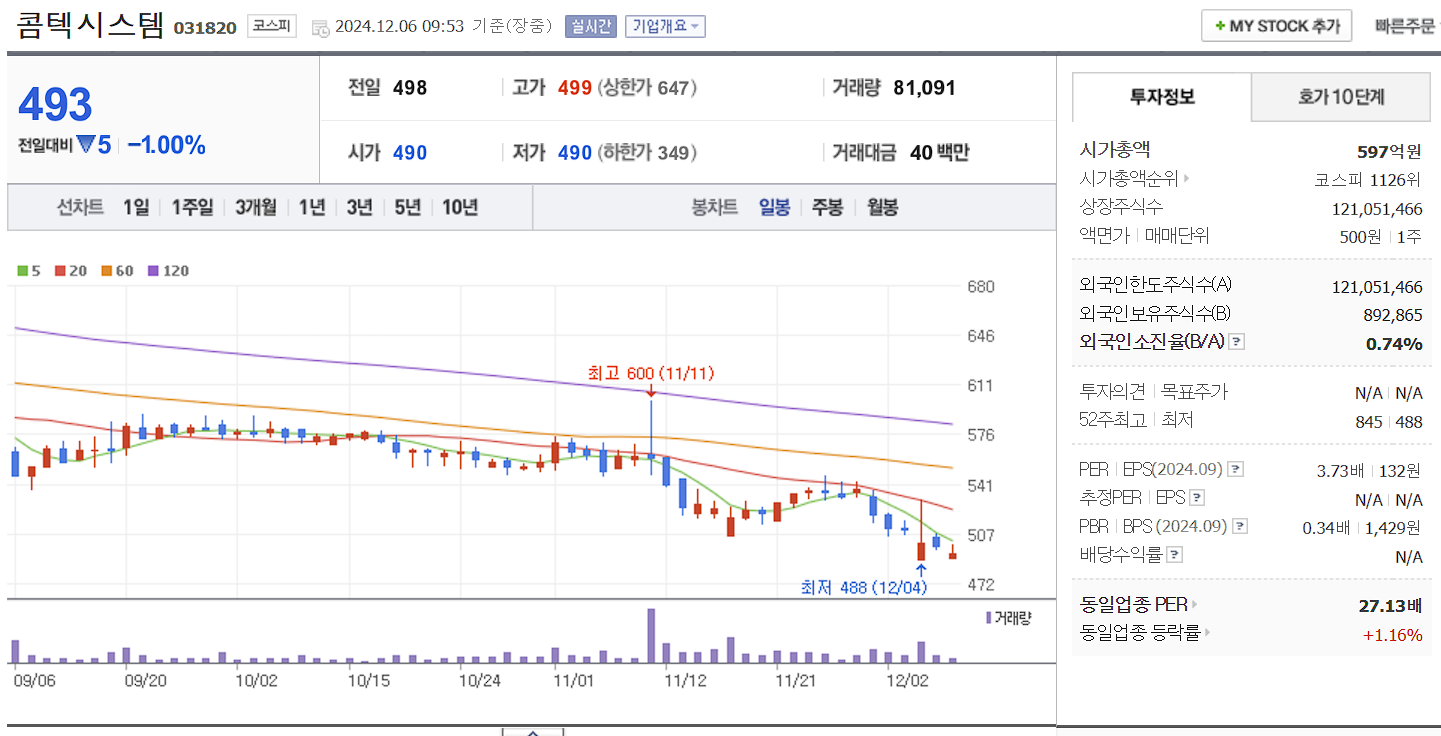Click the help icon beside 외국인소진율(B/A)

(x=1236, y=343)
